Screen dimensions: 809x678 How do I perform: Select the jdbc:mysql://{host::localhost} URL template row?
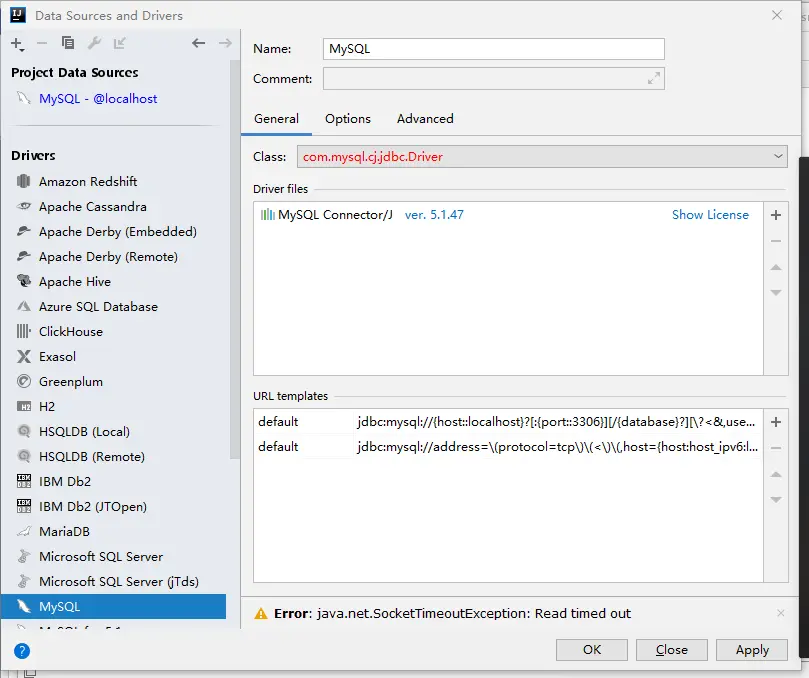click(x=508, y=422)
